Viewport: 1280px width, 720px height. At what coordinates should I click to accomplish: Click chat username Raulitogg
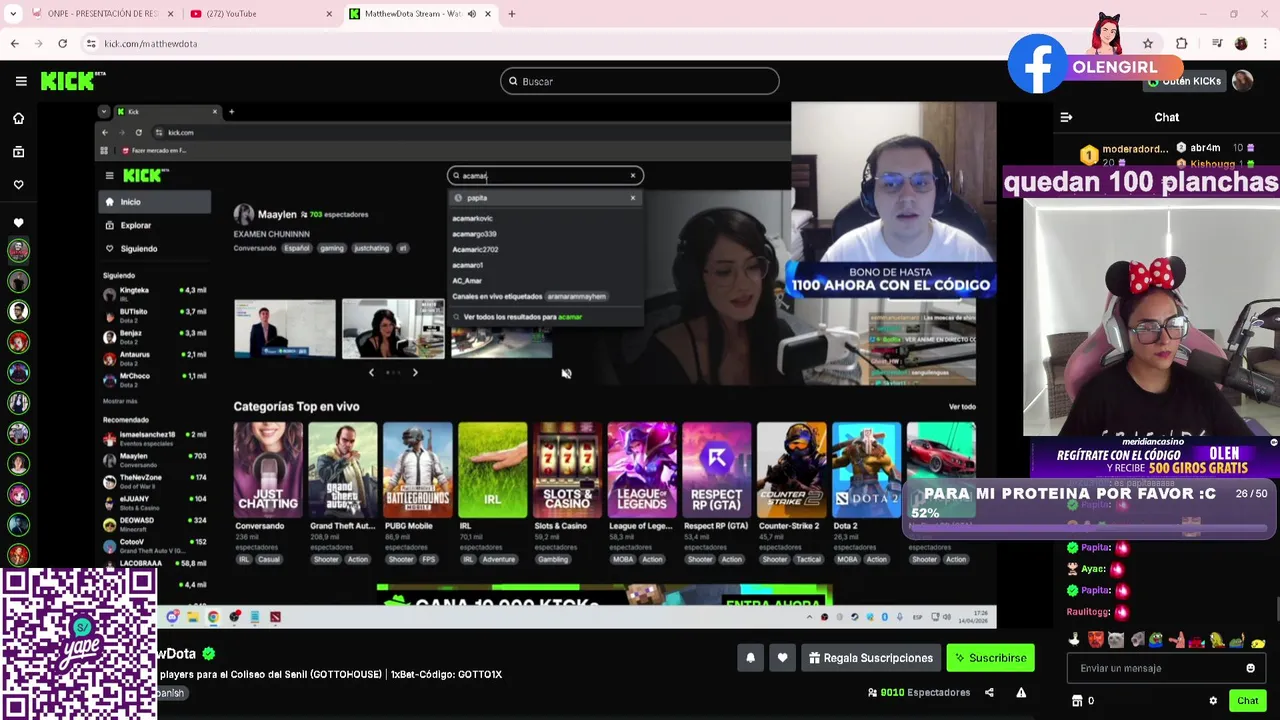tap(1088, 612)
